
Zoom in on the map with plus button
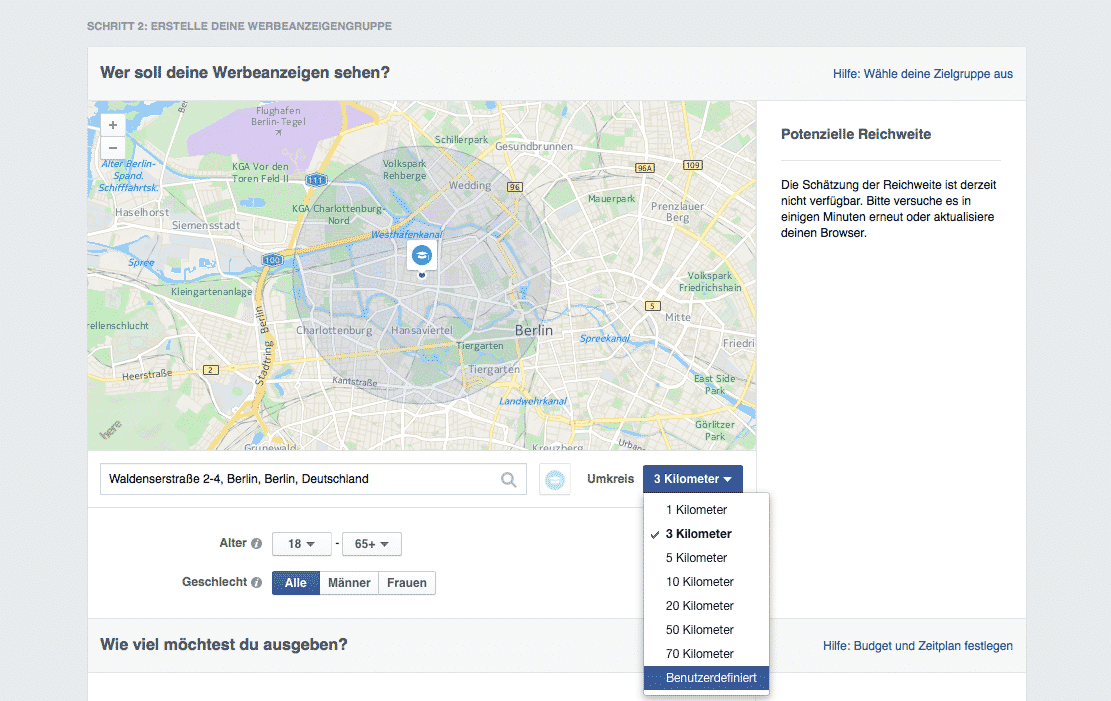113,125
